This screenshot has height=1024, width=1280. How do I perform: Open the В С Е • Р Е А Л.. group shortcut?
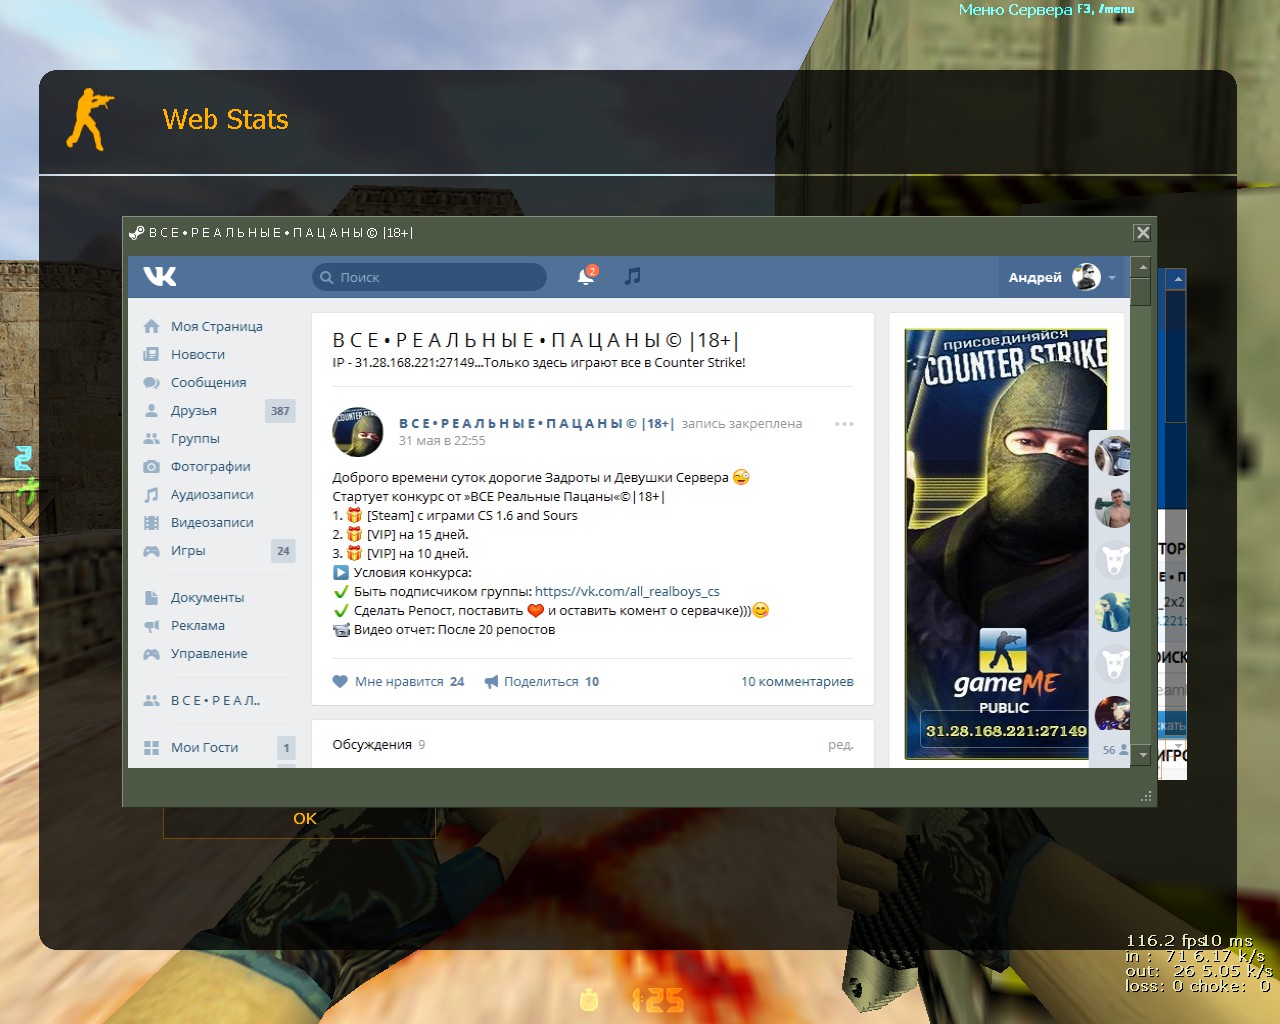[x=215, y=700]
